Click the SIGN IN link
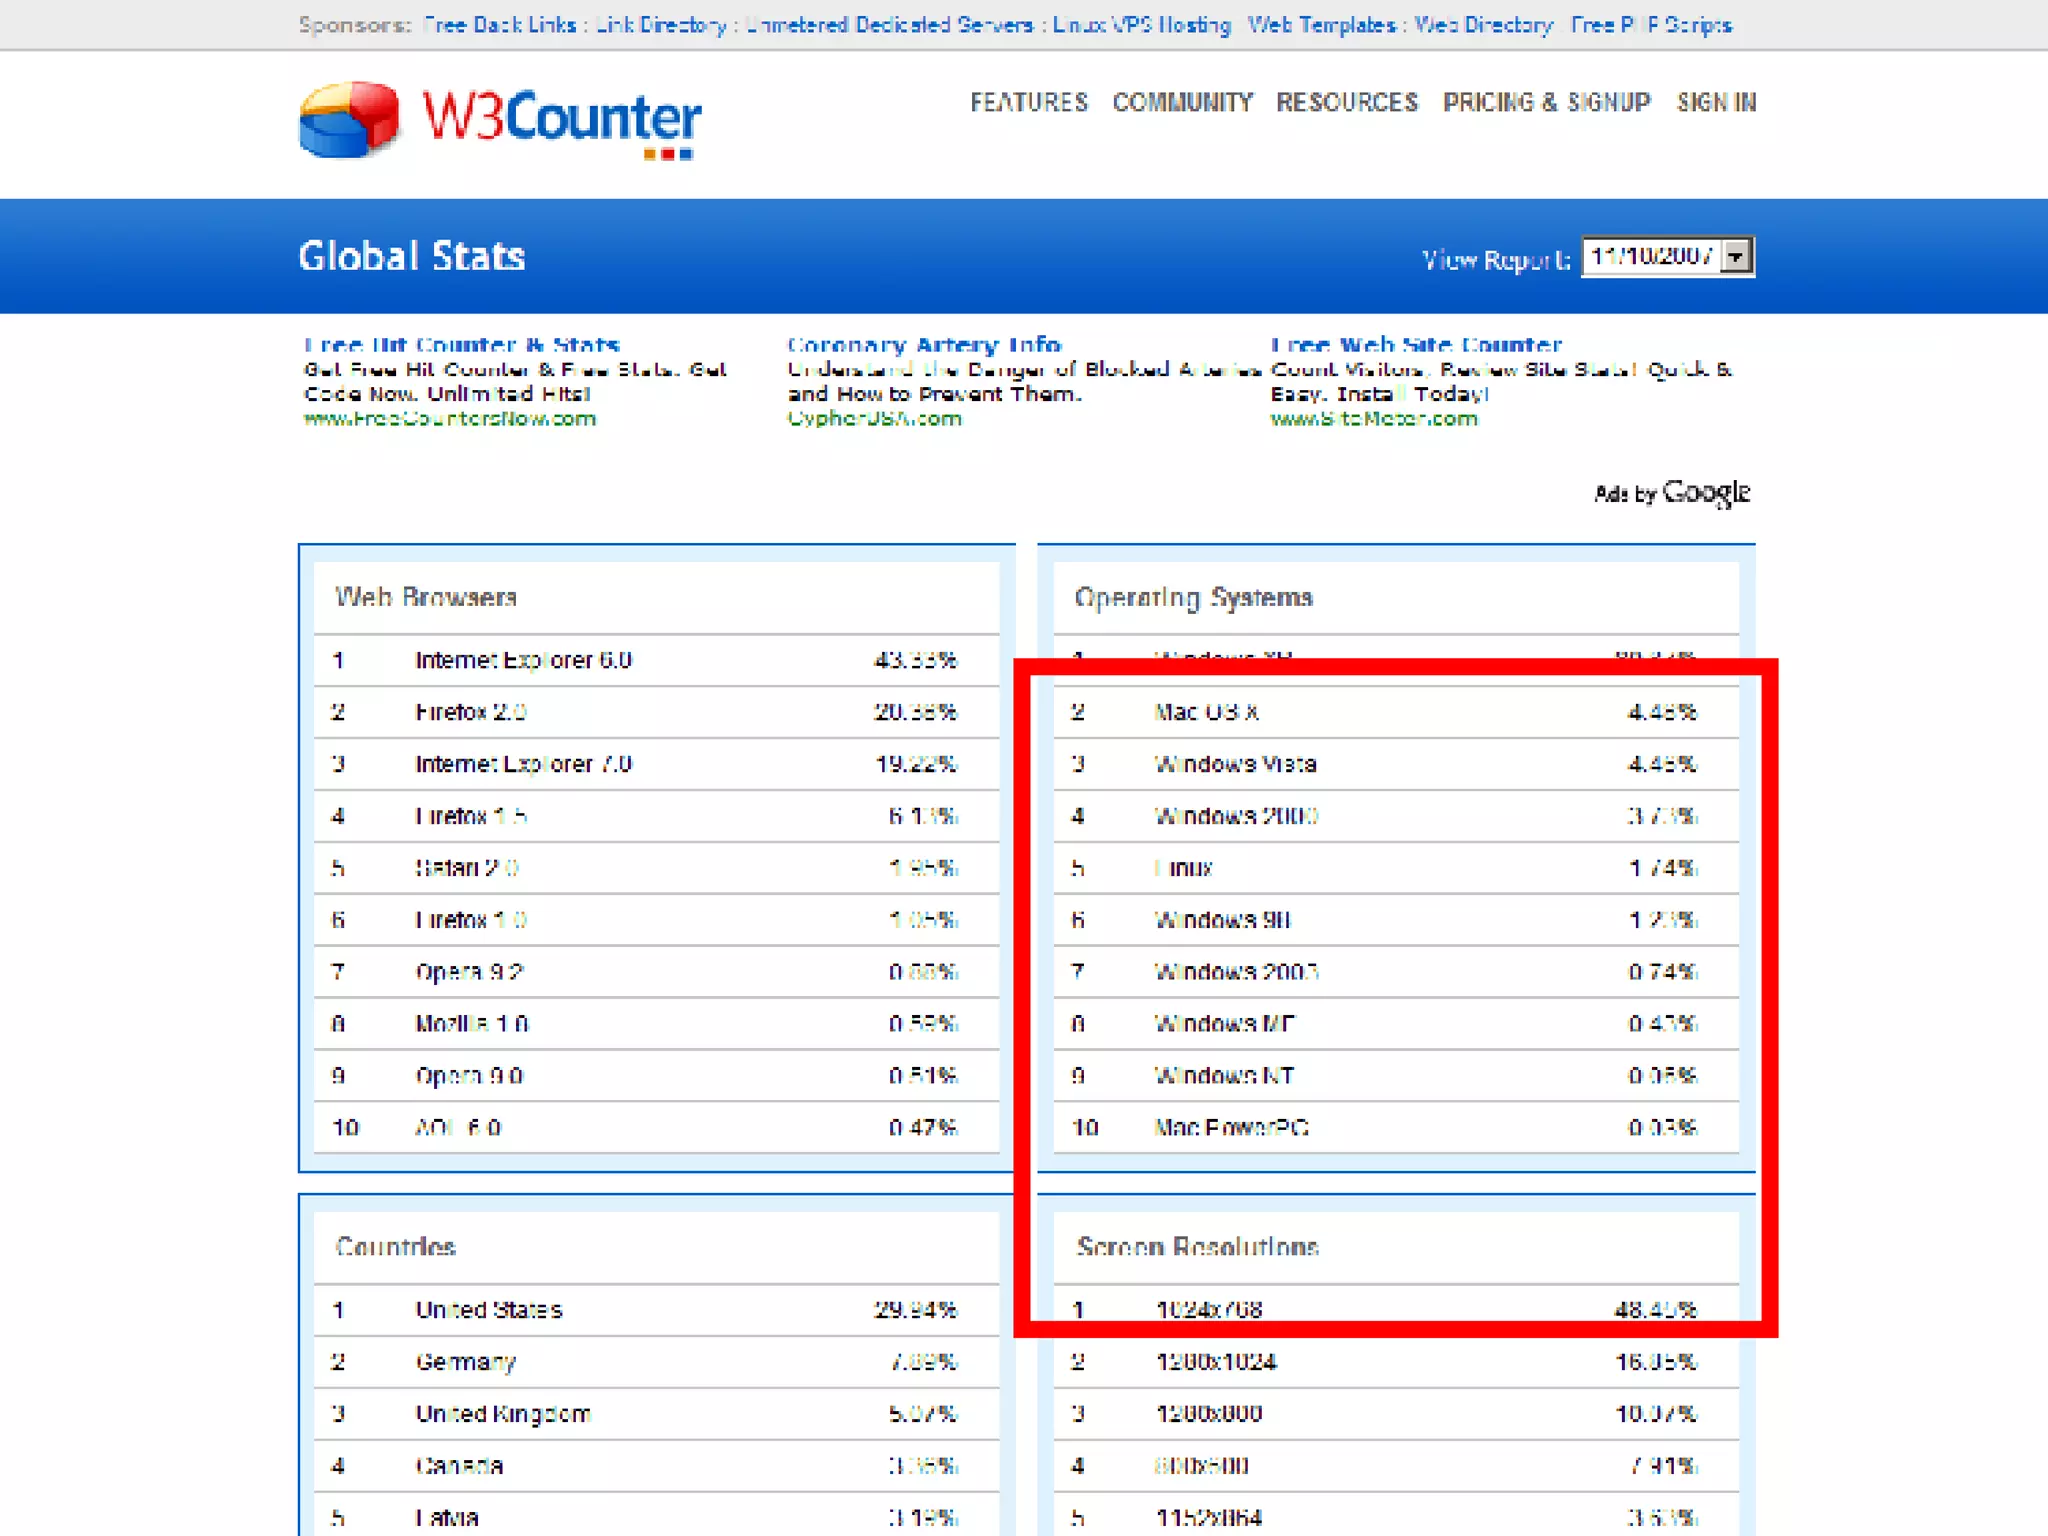2048x1536 pixels. (x=1716, y=103)
